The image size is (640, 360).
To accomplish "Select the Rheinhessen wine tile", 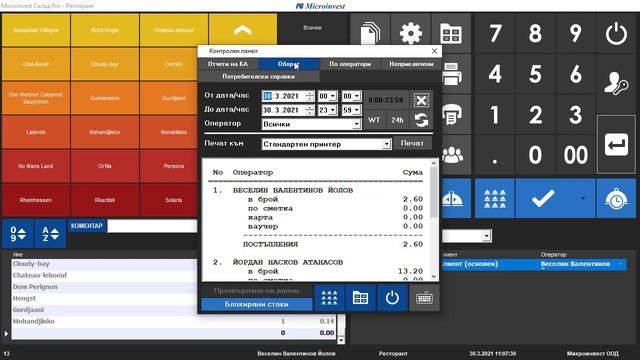I will pos(36,200).
